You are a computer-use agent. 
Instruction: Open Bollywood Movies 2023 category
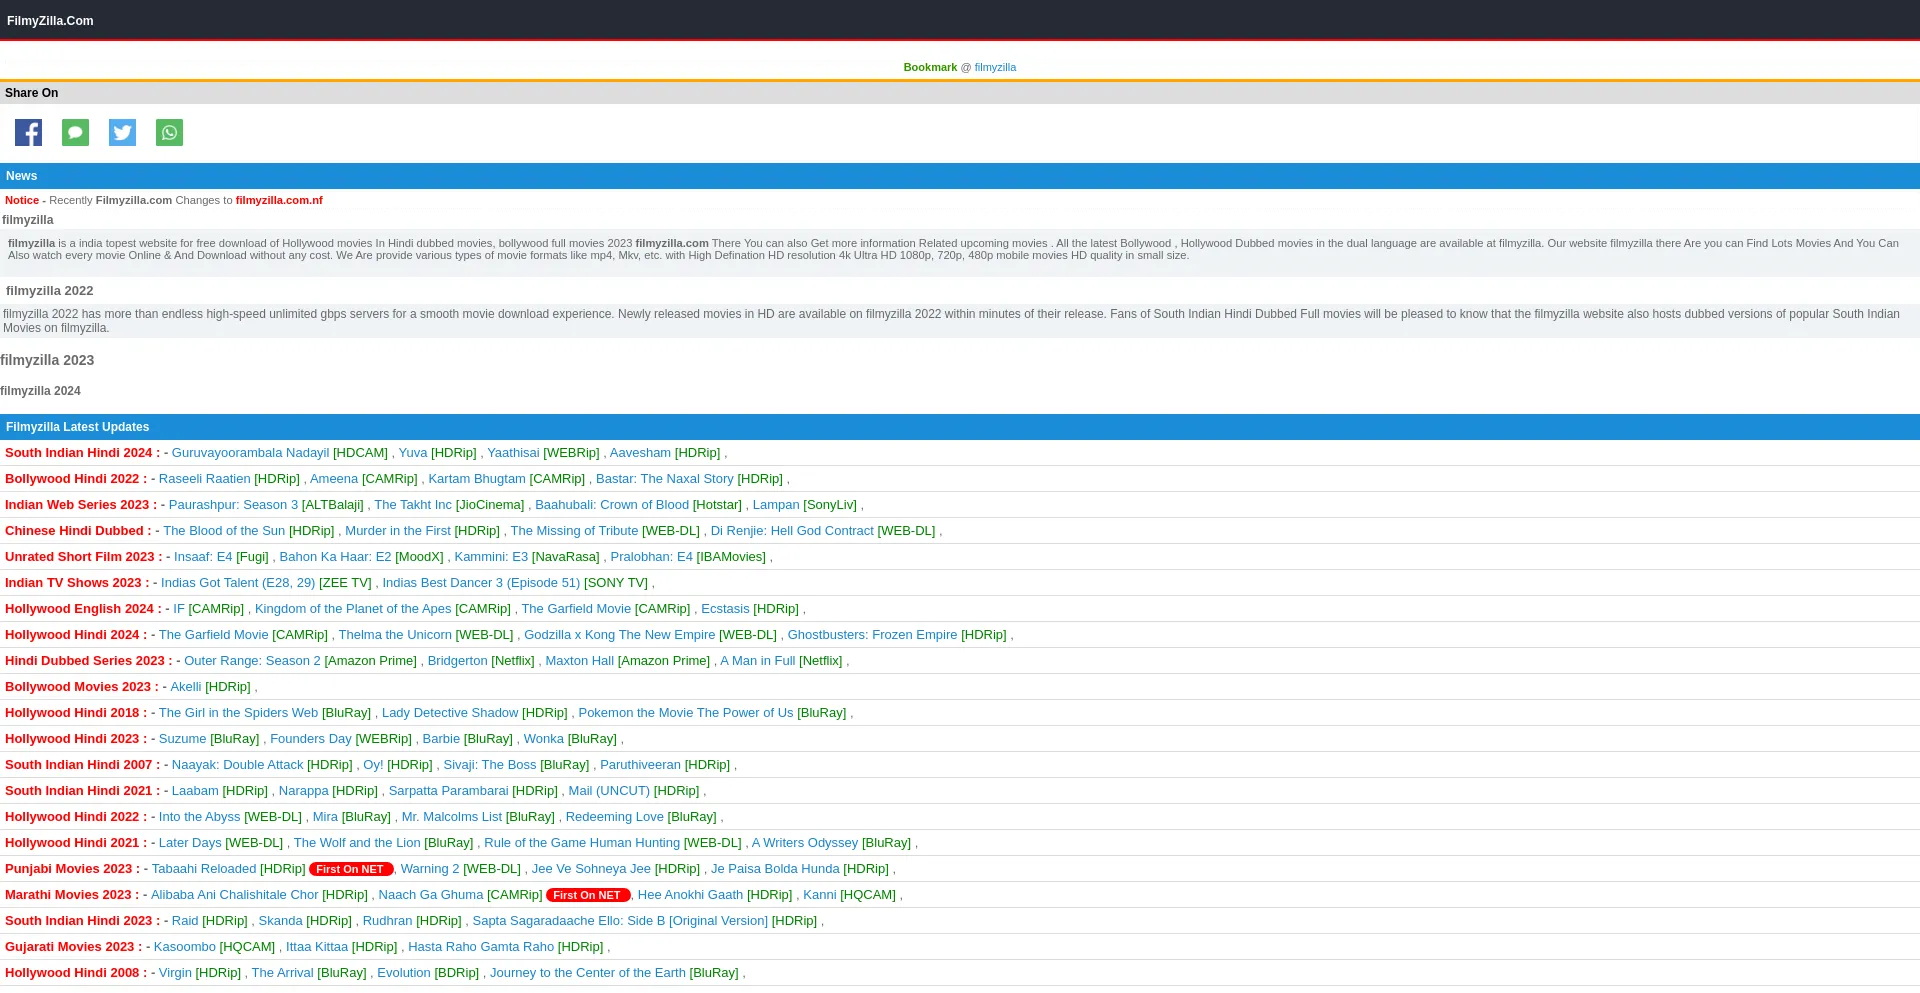(x=78, y=687)
